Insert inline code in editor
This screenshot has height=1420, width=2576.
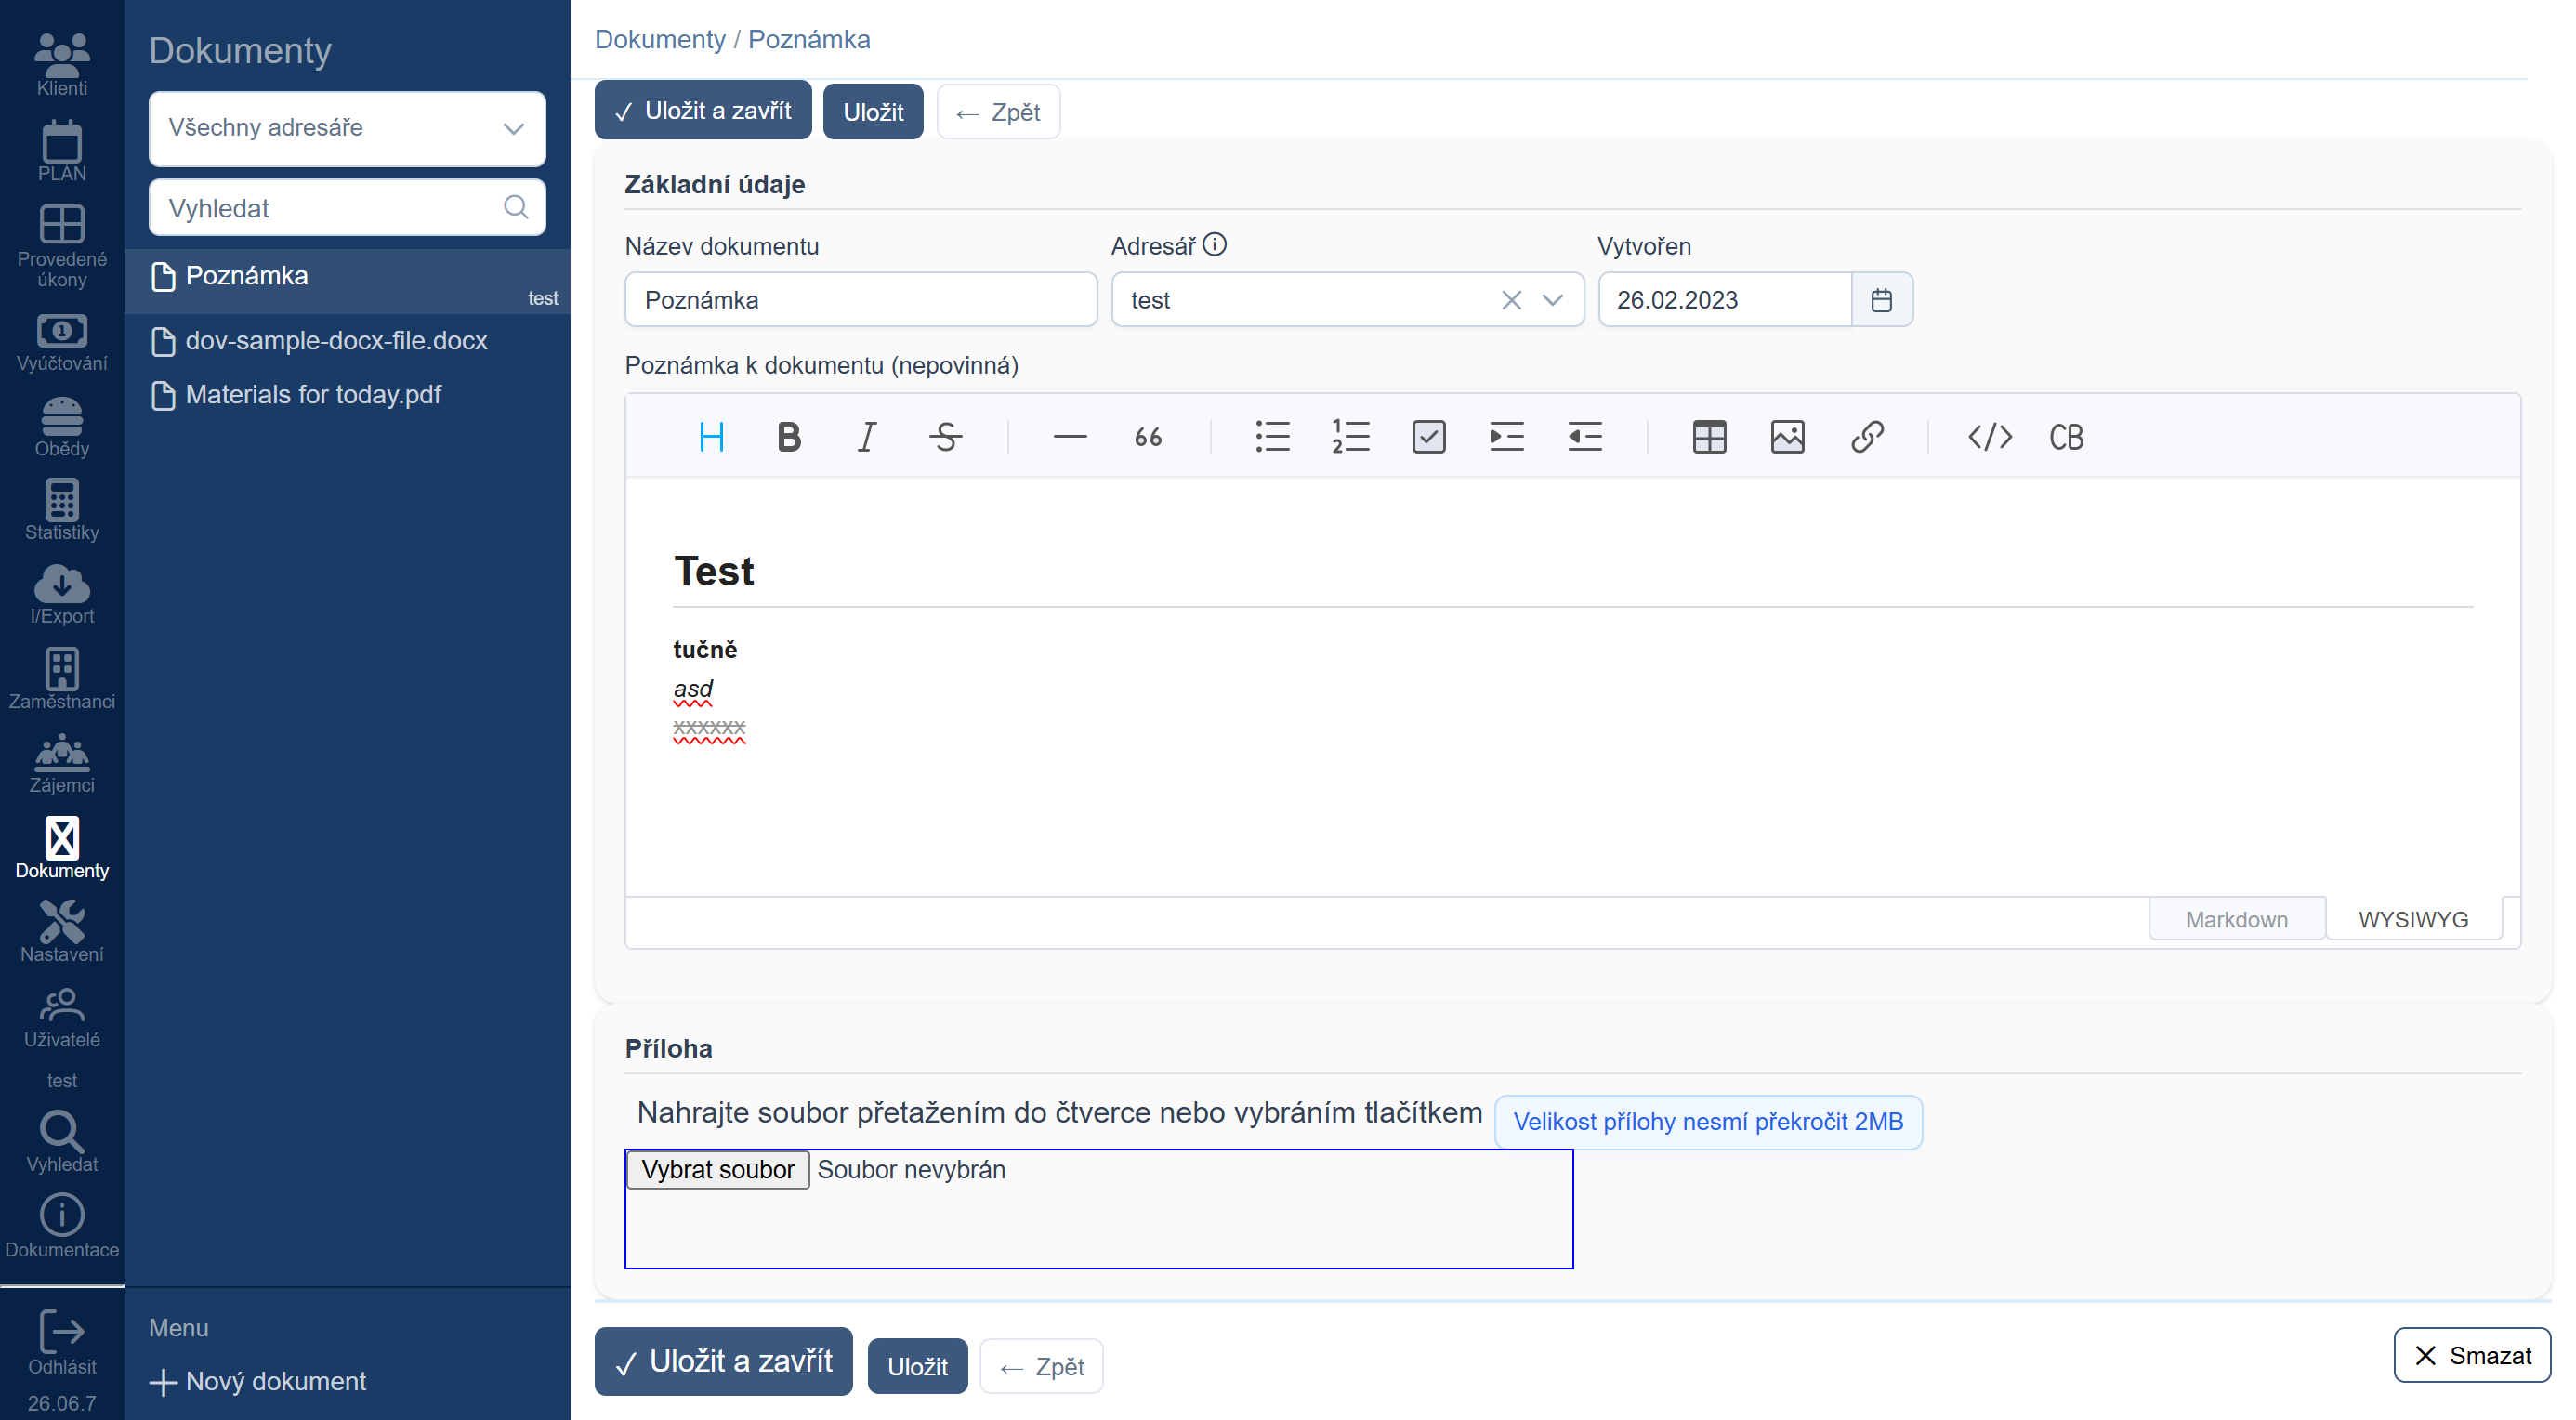click(x=1990, y=437)
